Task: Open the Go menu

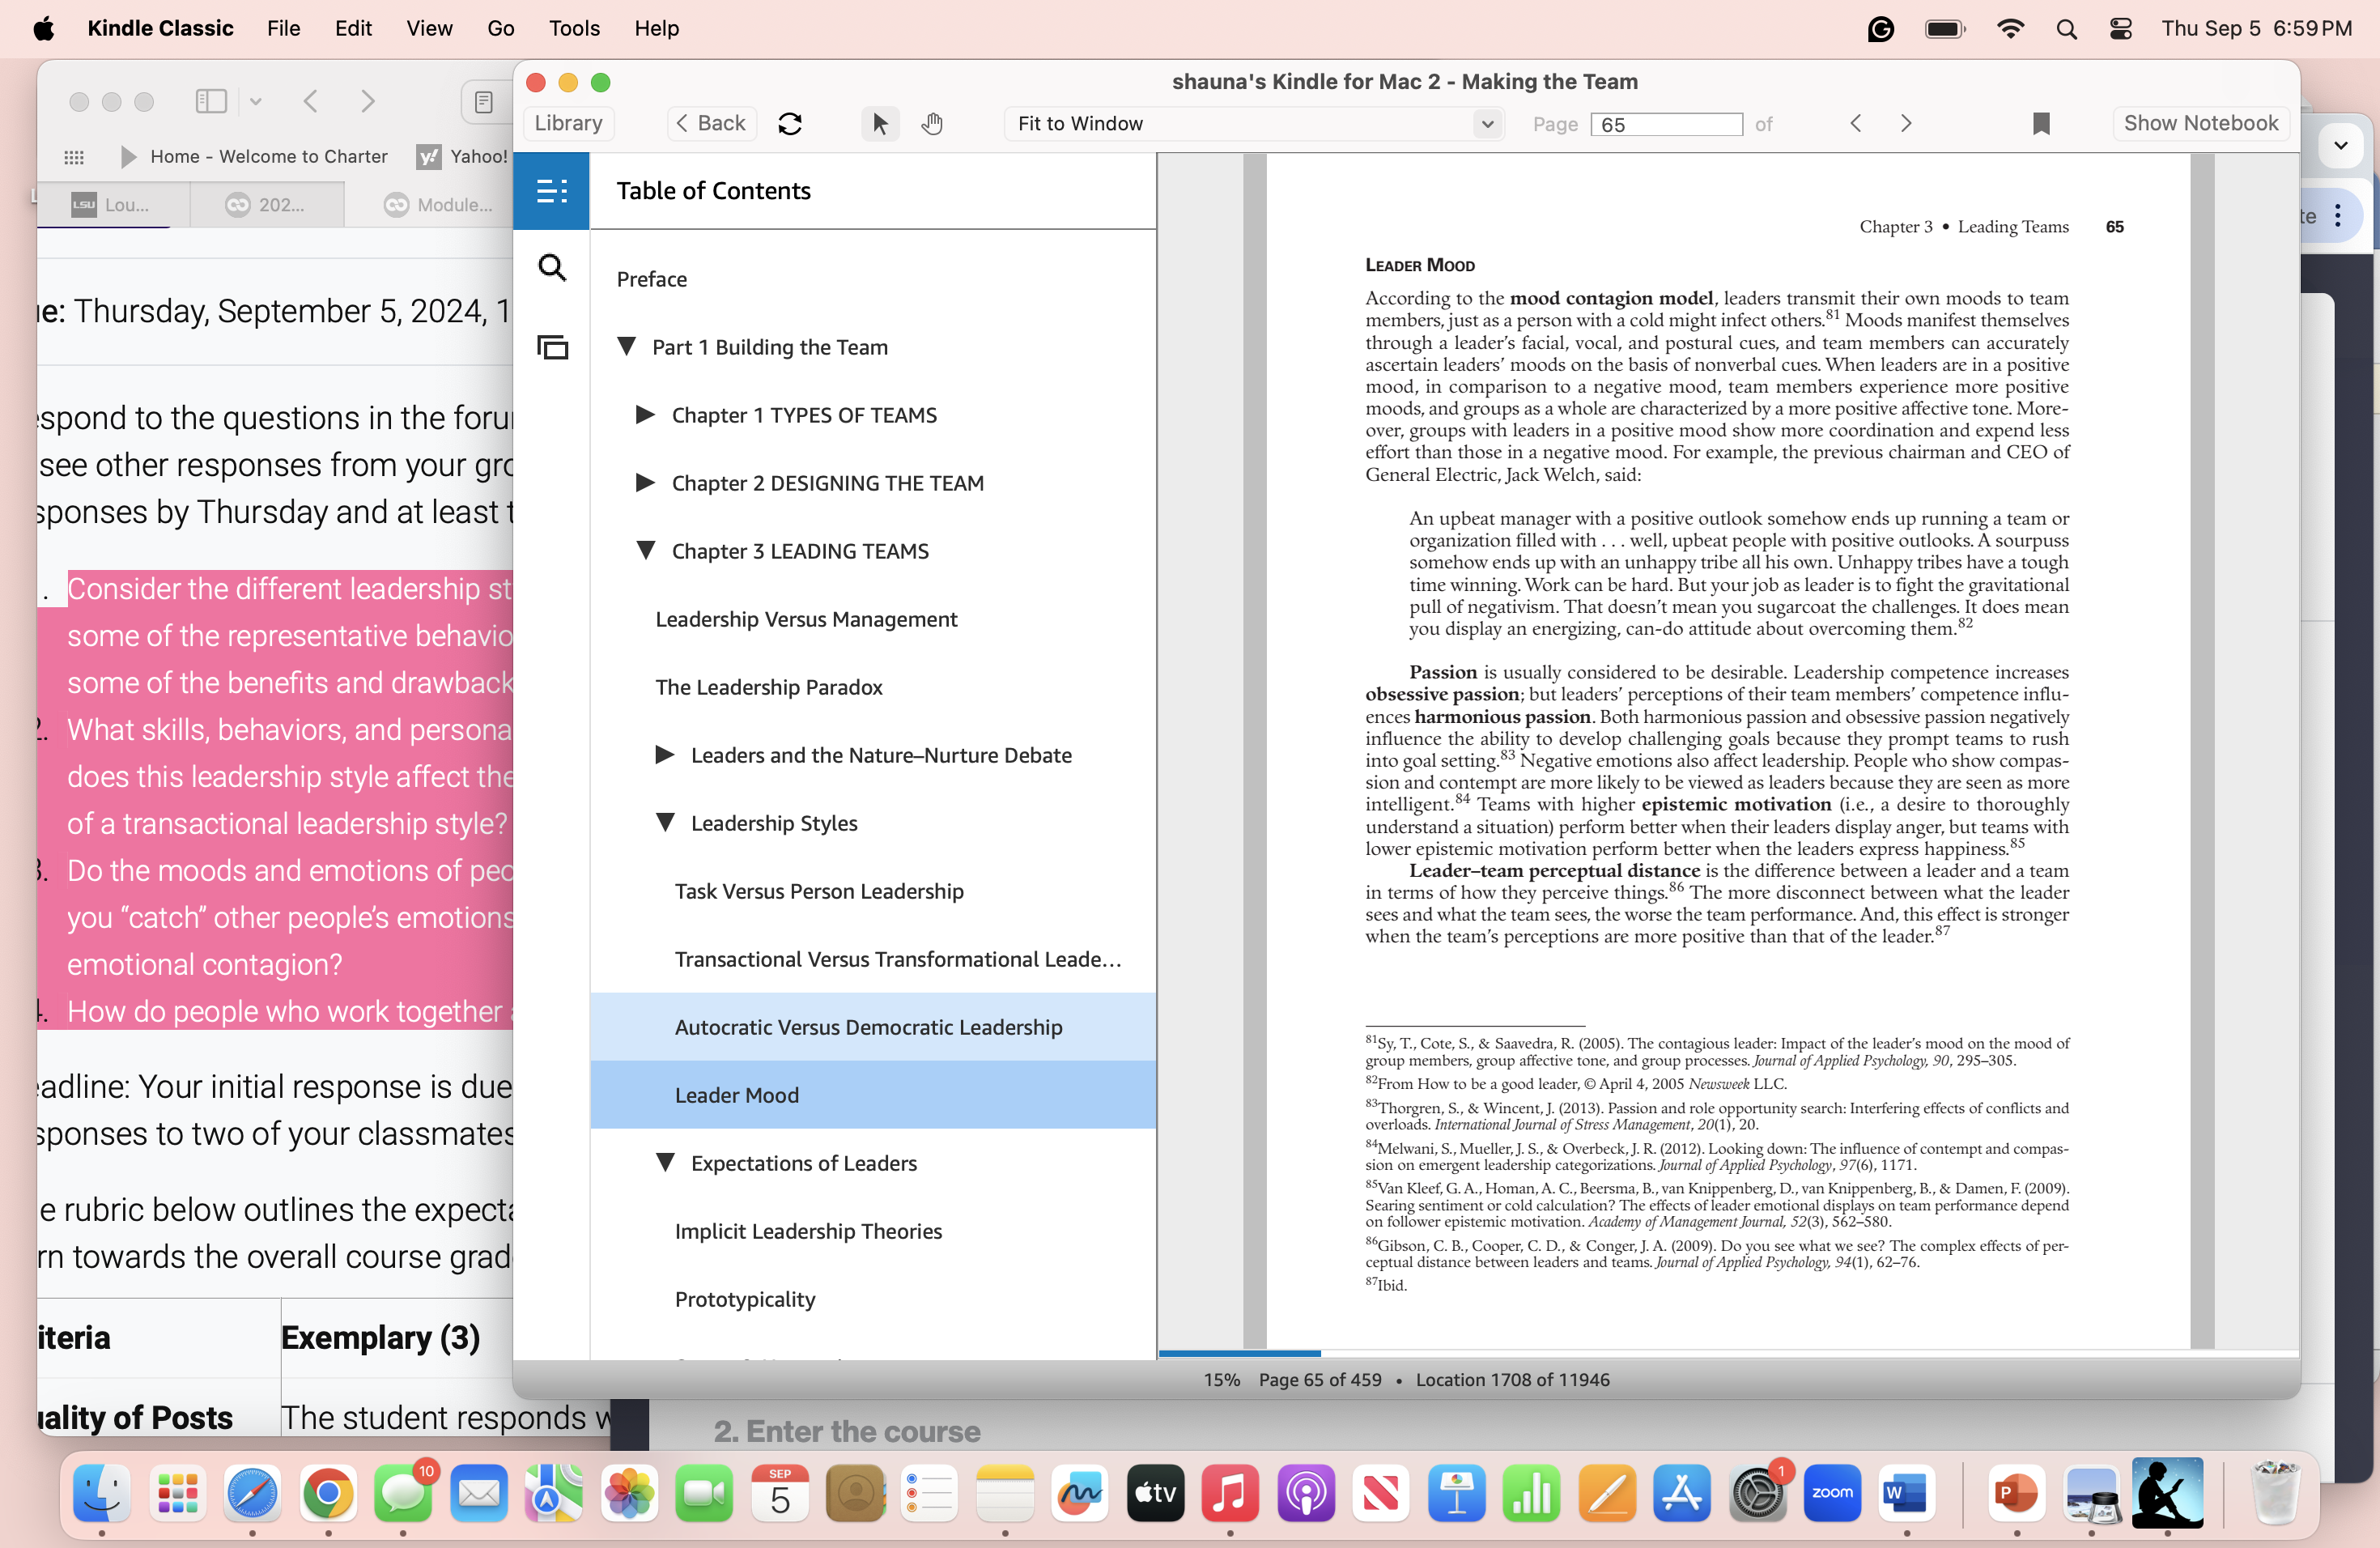Action: pos(500,28)
